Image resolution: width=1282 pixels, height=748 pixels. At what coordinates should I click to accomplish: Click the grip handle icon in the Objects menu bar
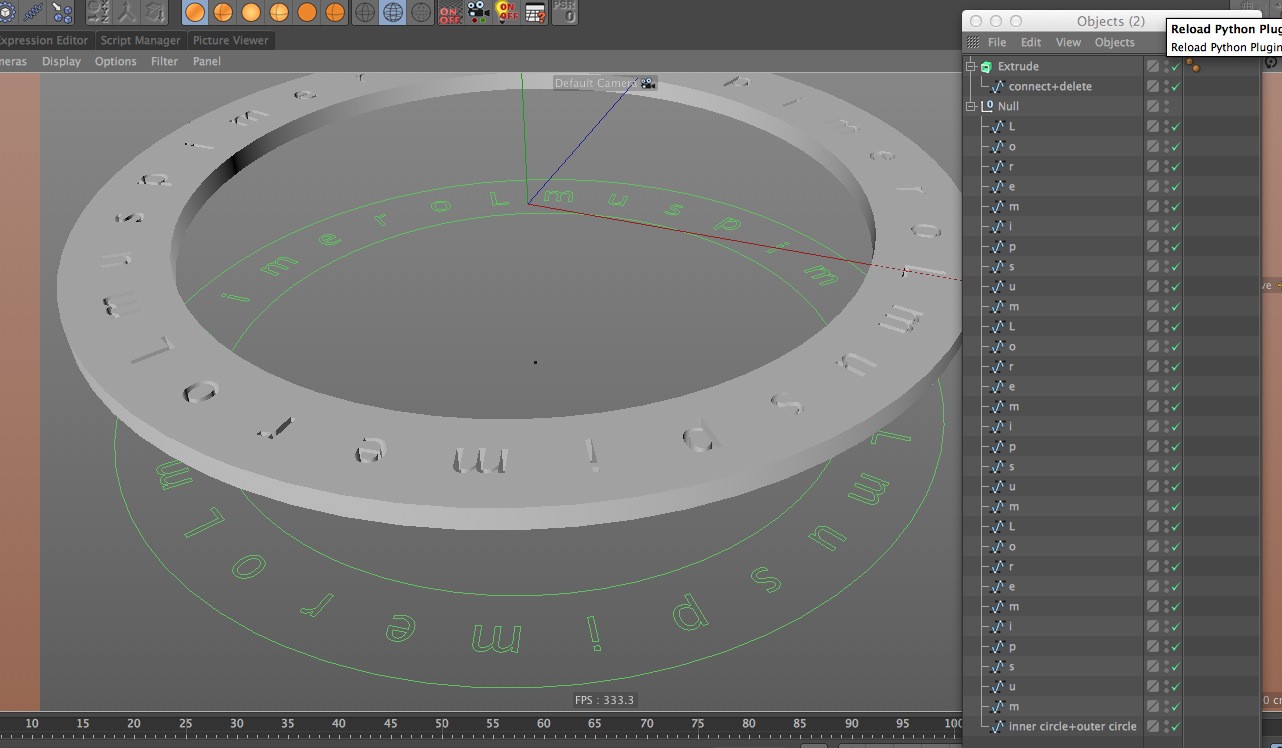coord(972,42)
